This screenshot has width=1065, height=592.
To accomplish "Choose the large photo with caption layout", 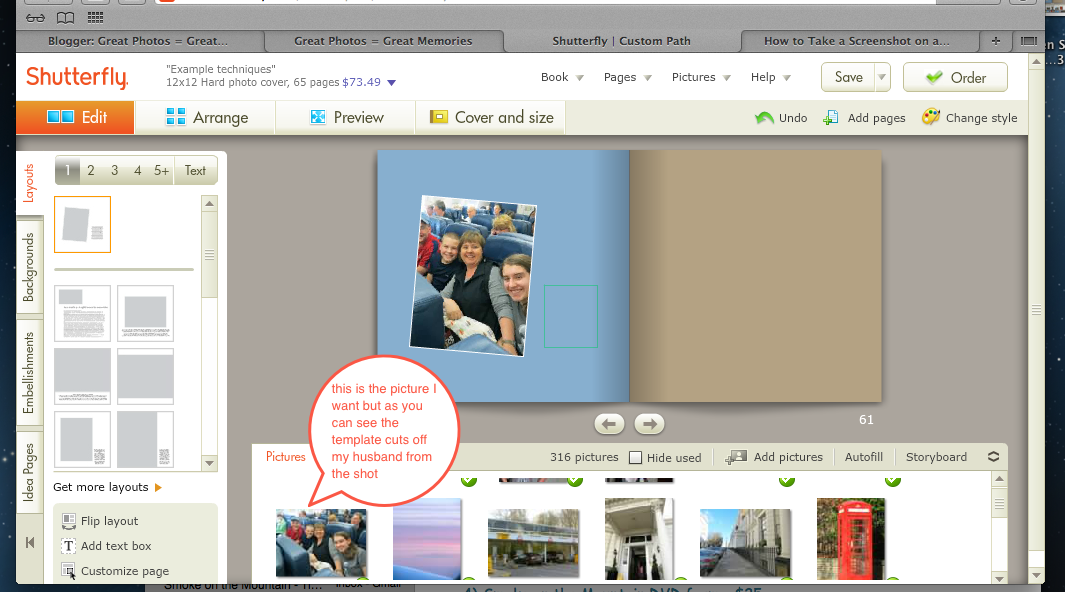I will 145,313.
